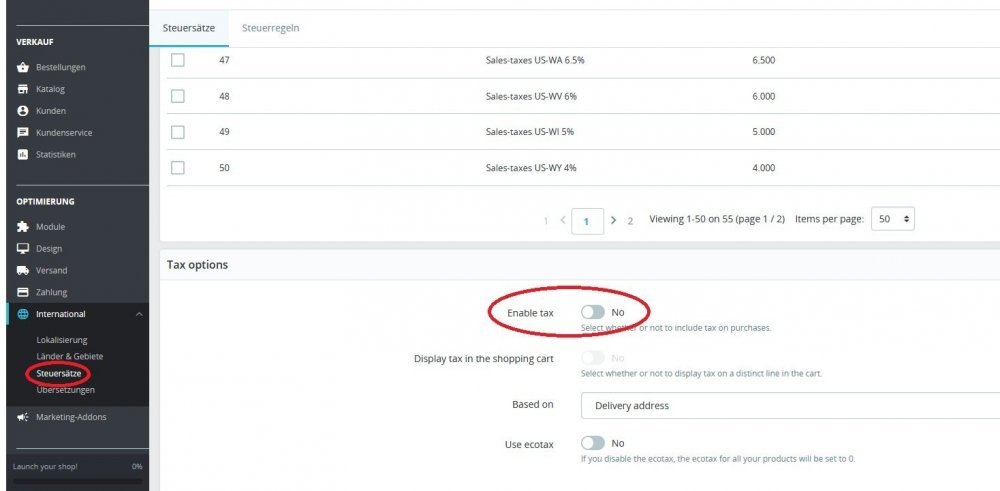Click the Katalog store icon
Image resolution: width=1000 pixels, height=491 pixels.
coord(22,90)
